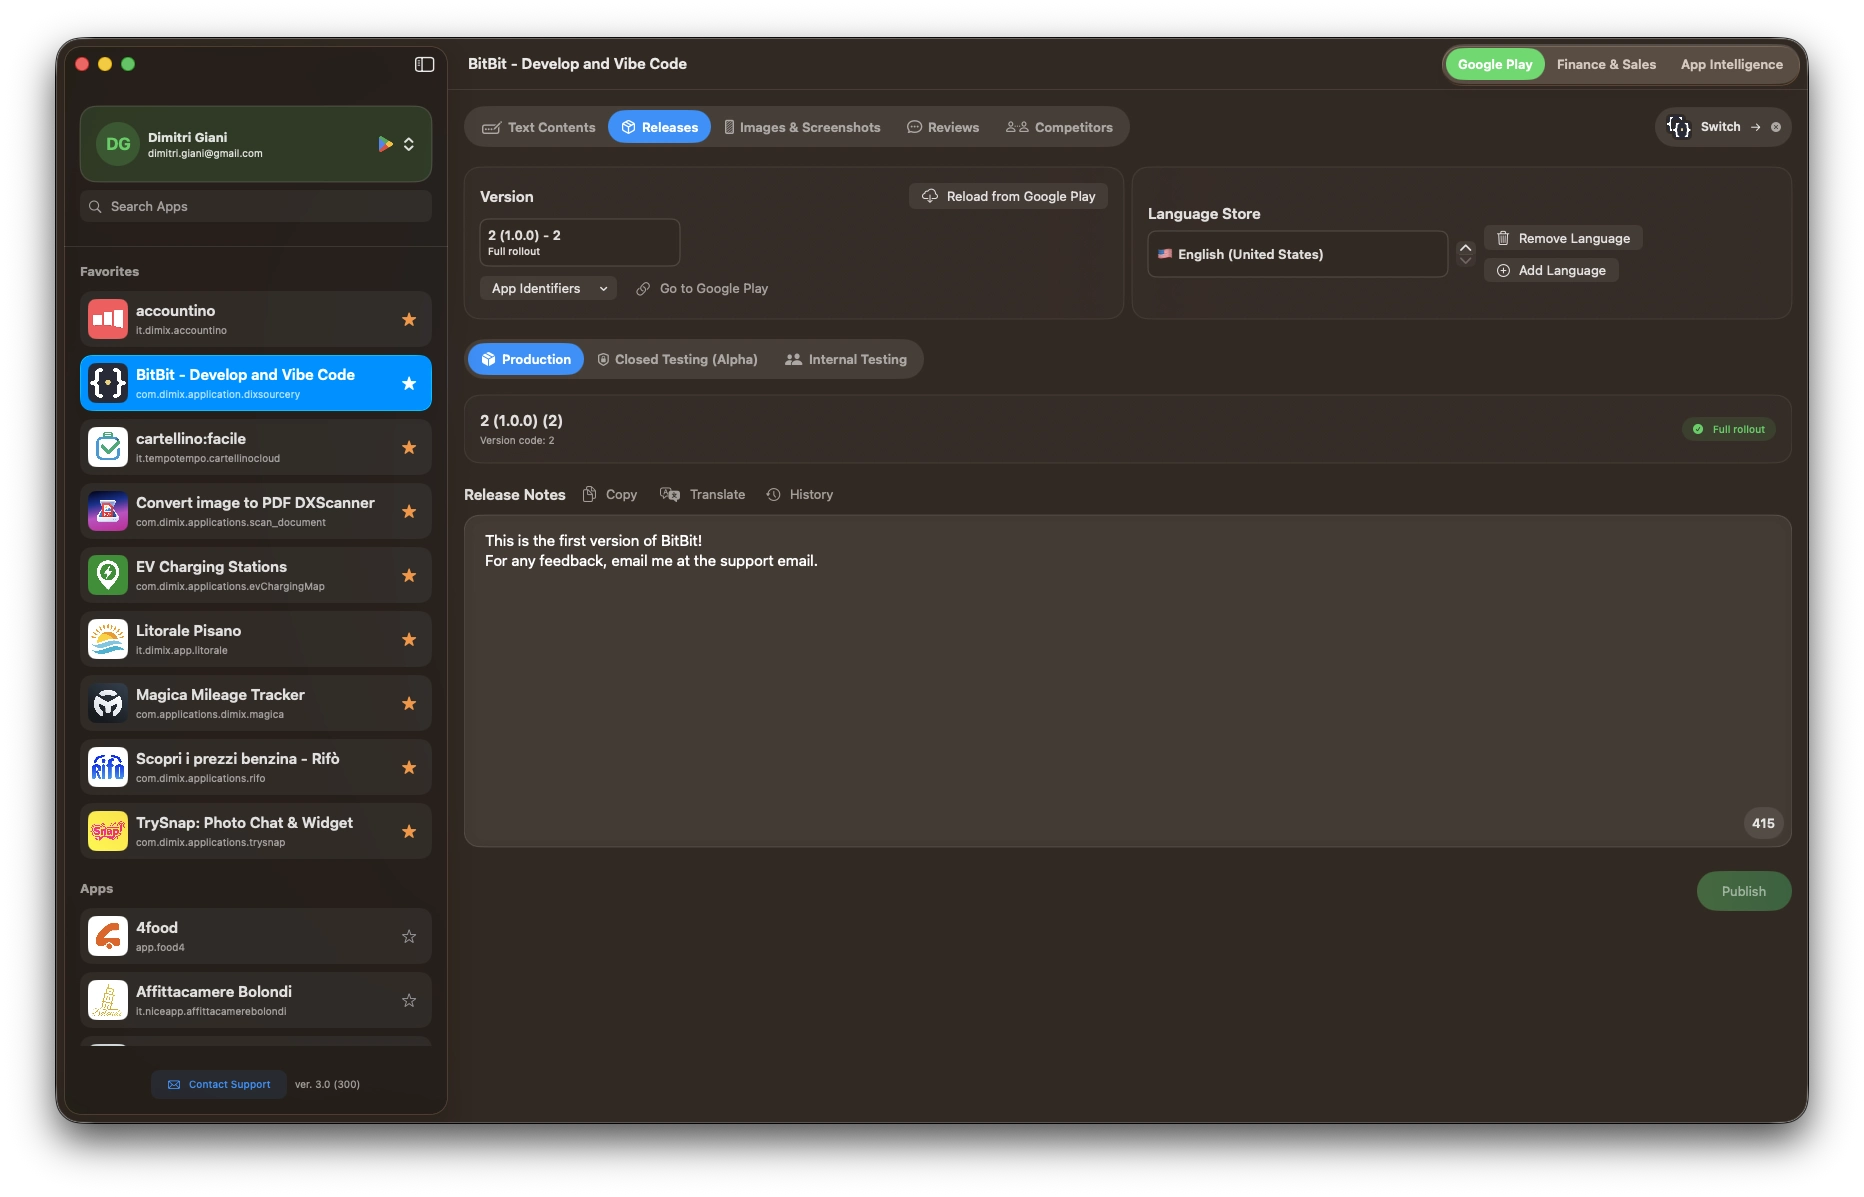Toggle the sidebar panel icon
The width and height of the screenshot is (1864, 1197).
pos(424,64)
